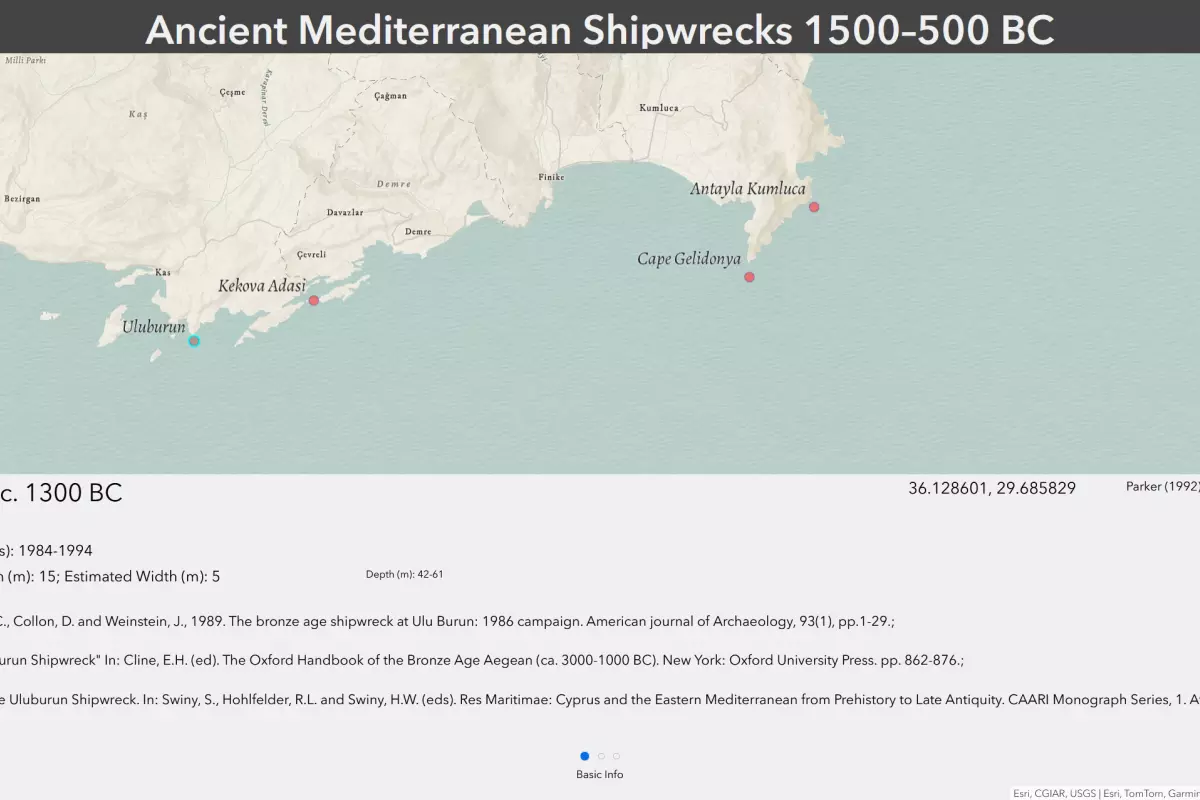The width and height of the screenshot is (1200, 800).
Task: Click the Depth (m): 42-61 field
Action: (404, 574)
